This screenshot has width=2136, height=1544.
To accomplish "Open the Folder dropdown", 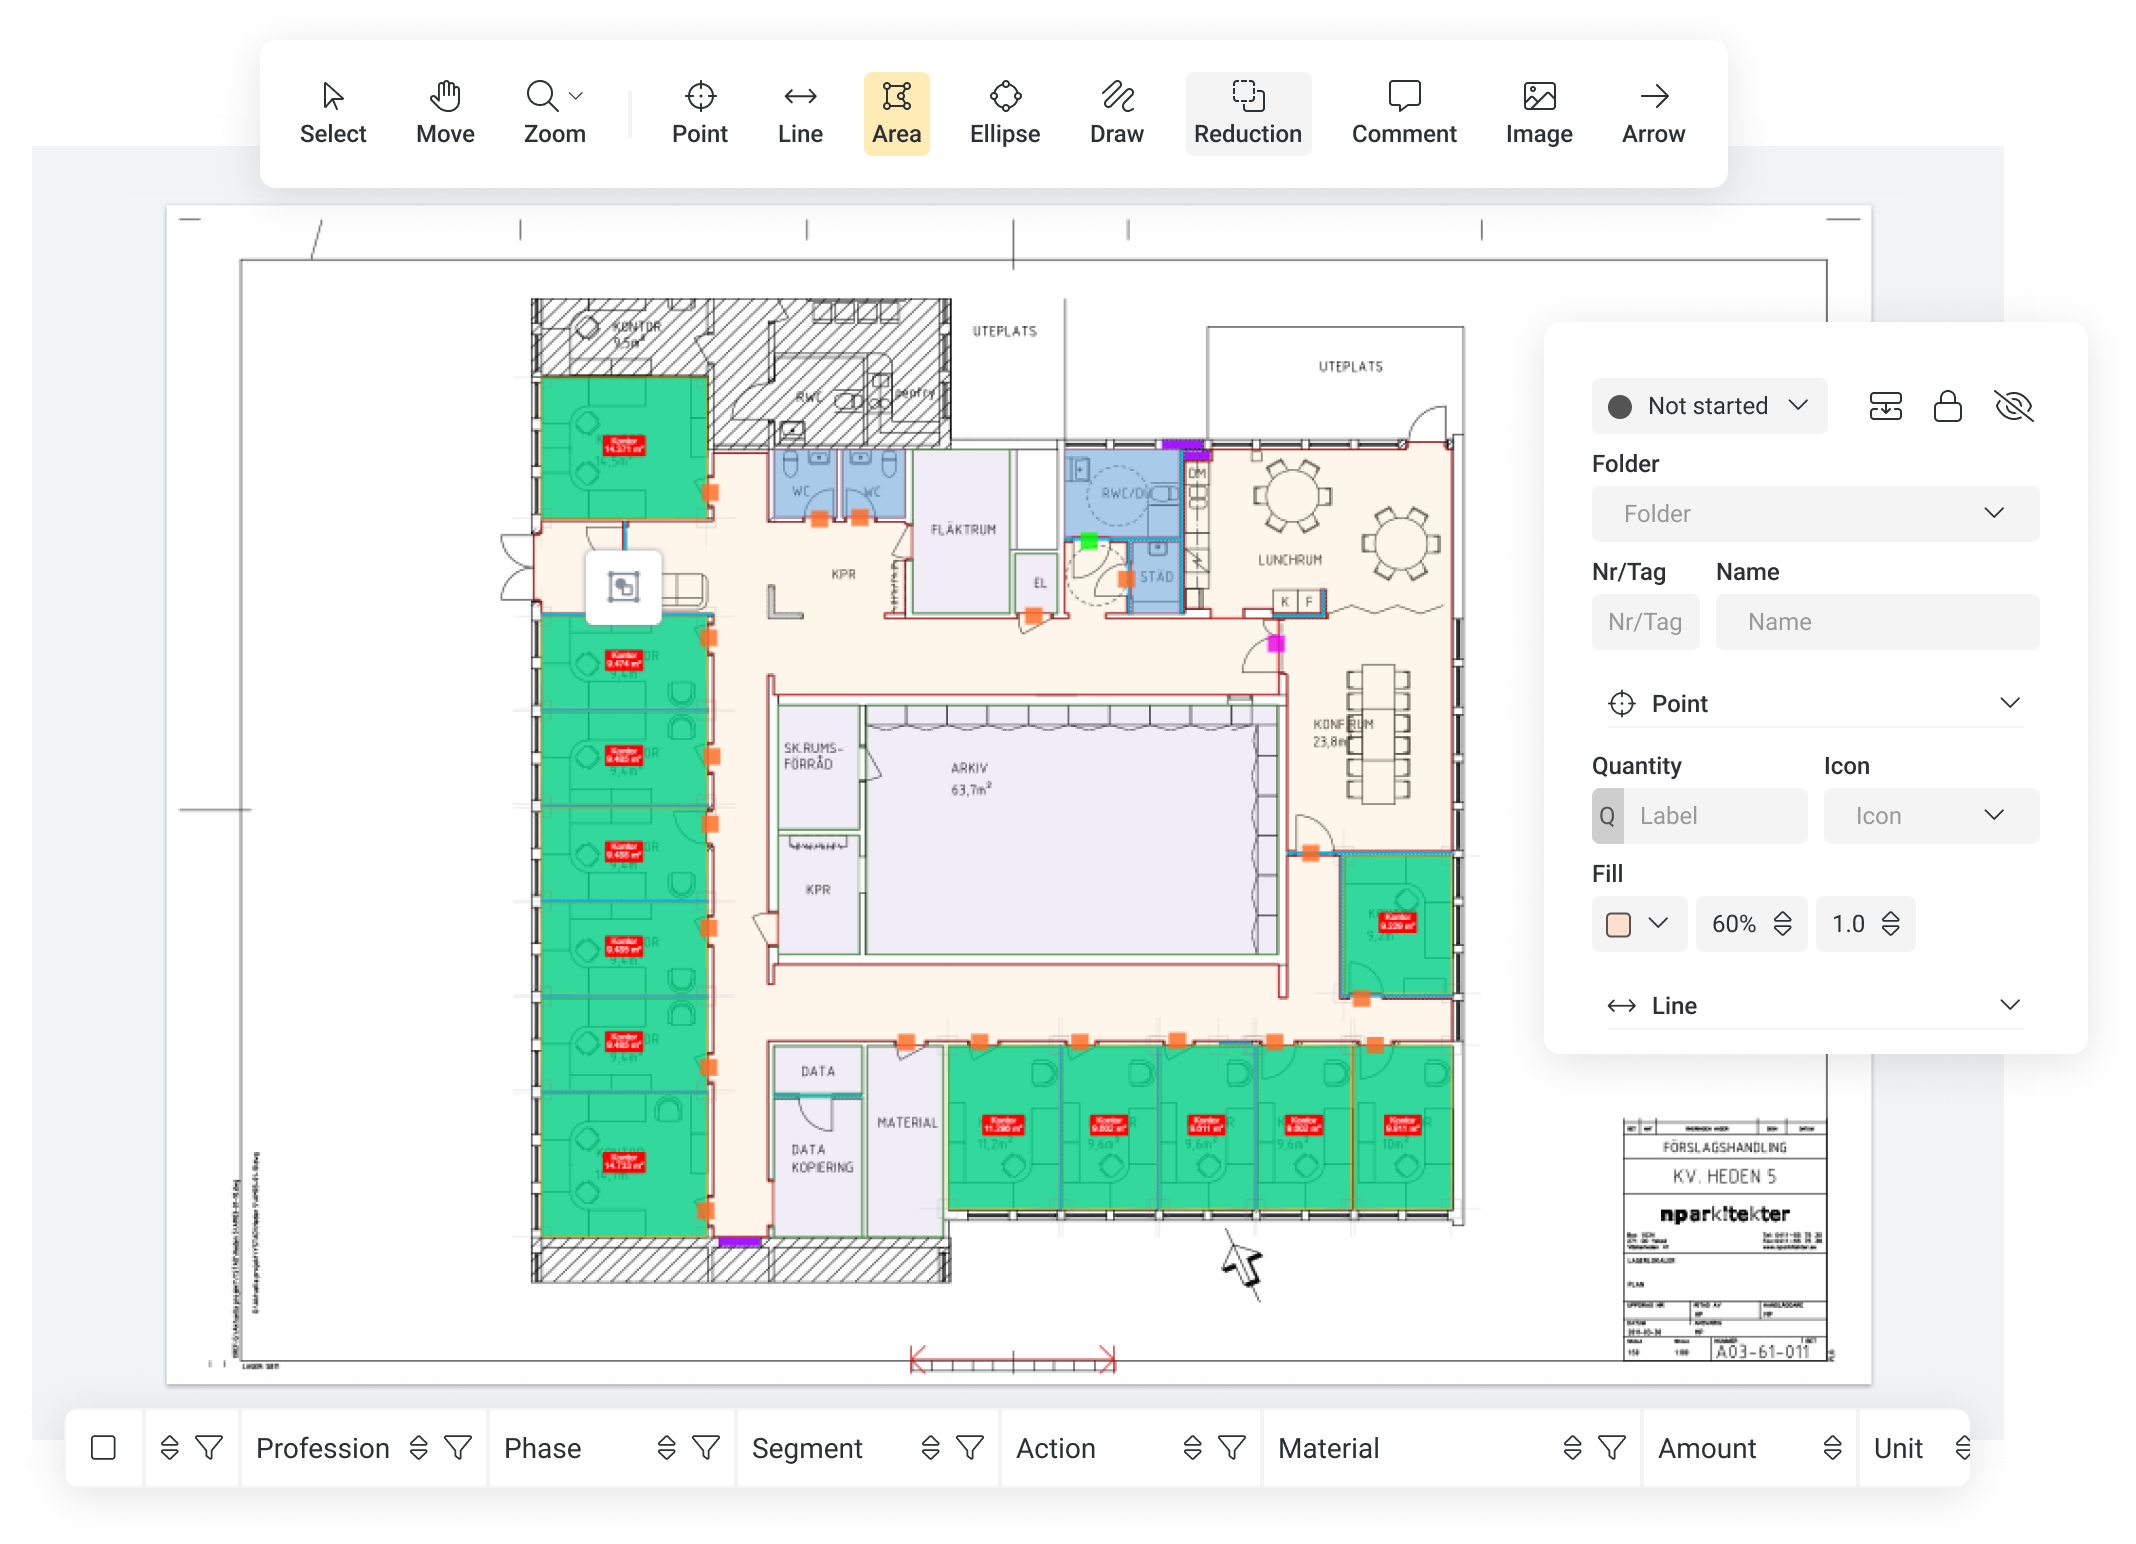I will tap(1814, 514).
